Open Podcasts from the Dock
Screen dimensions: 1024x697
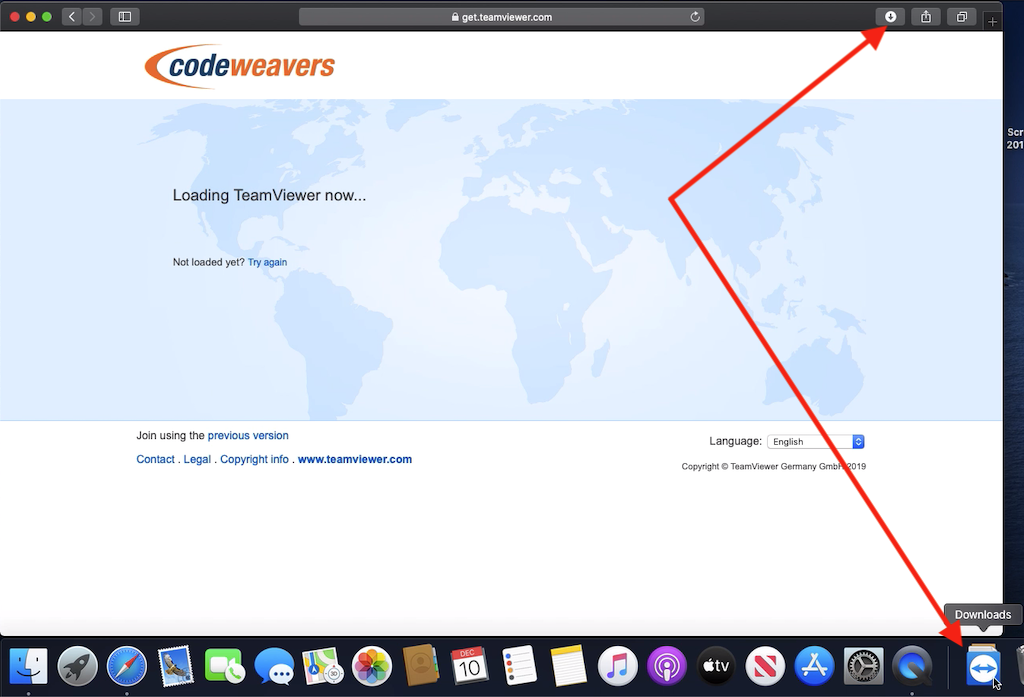coord(667,666)
